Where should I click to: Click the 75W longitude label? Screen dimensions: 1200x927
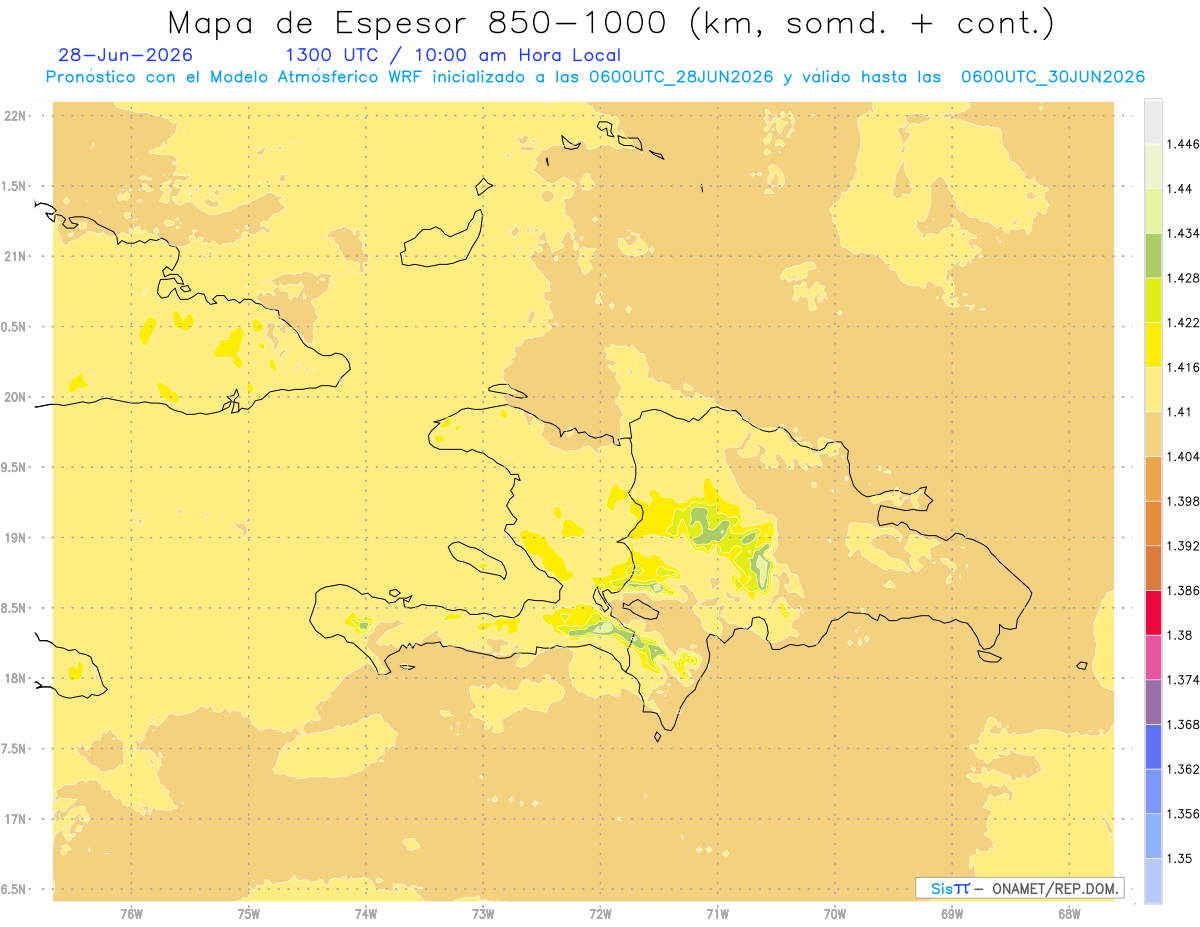249,915
